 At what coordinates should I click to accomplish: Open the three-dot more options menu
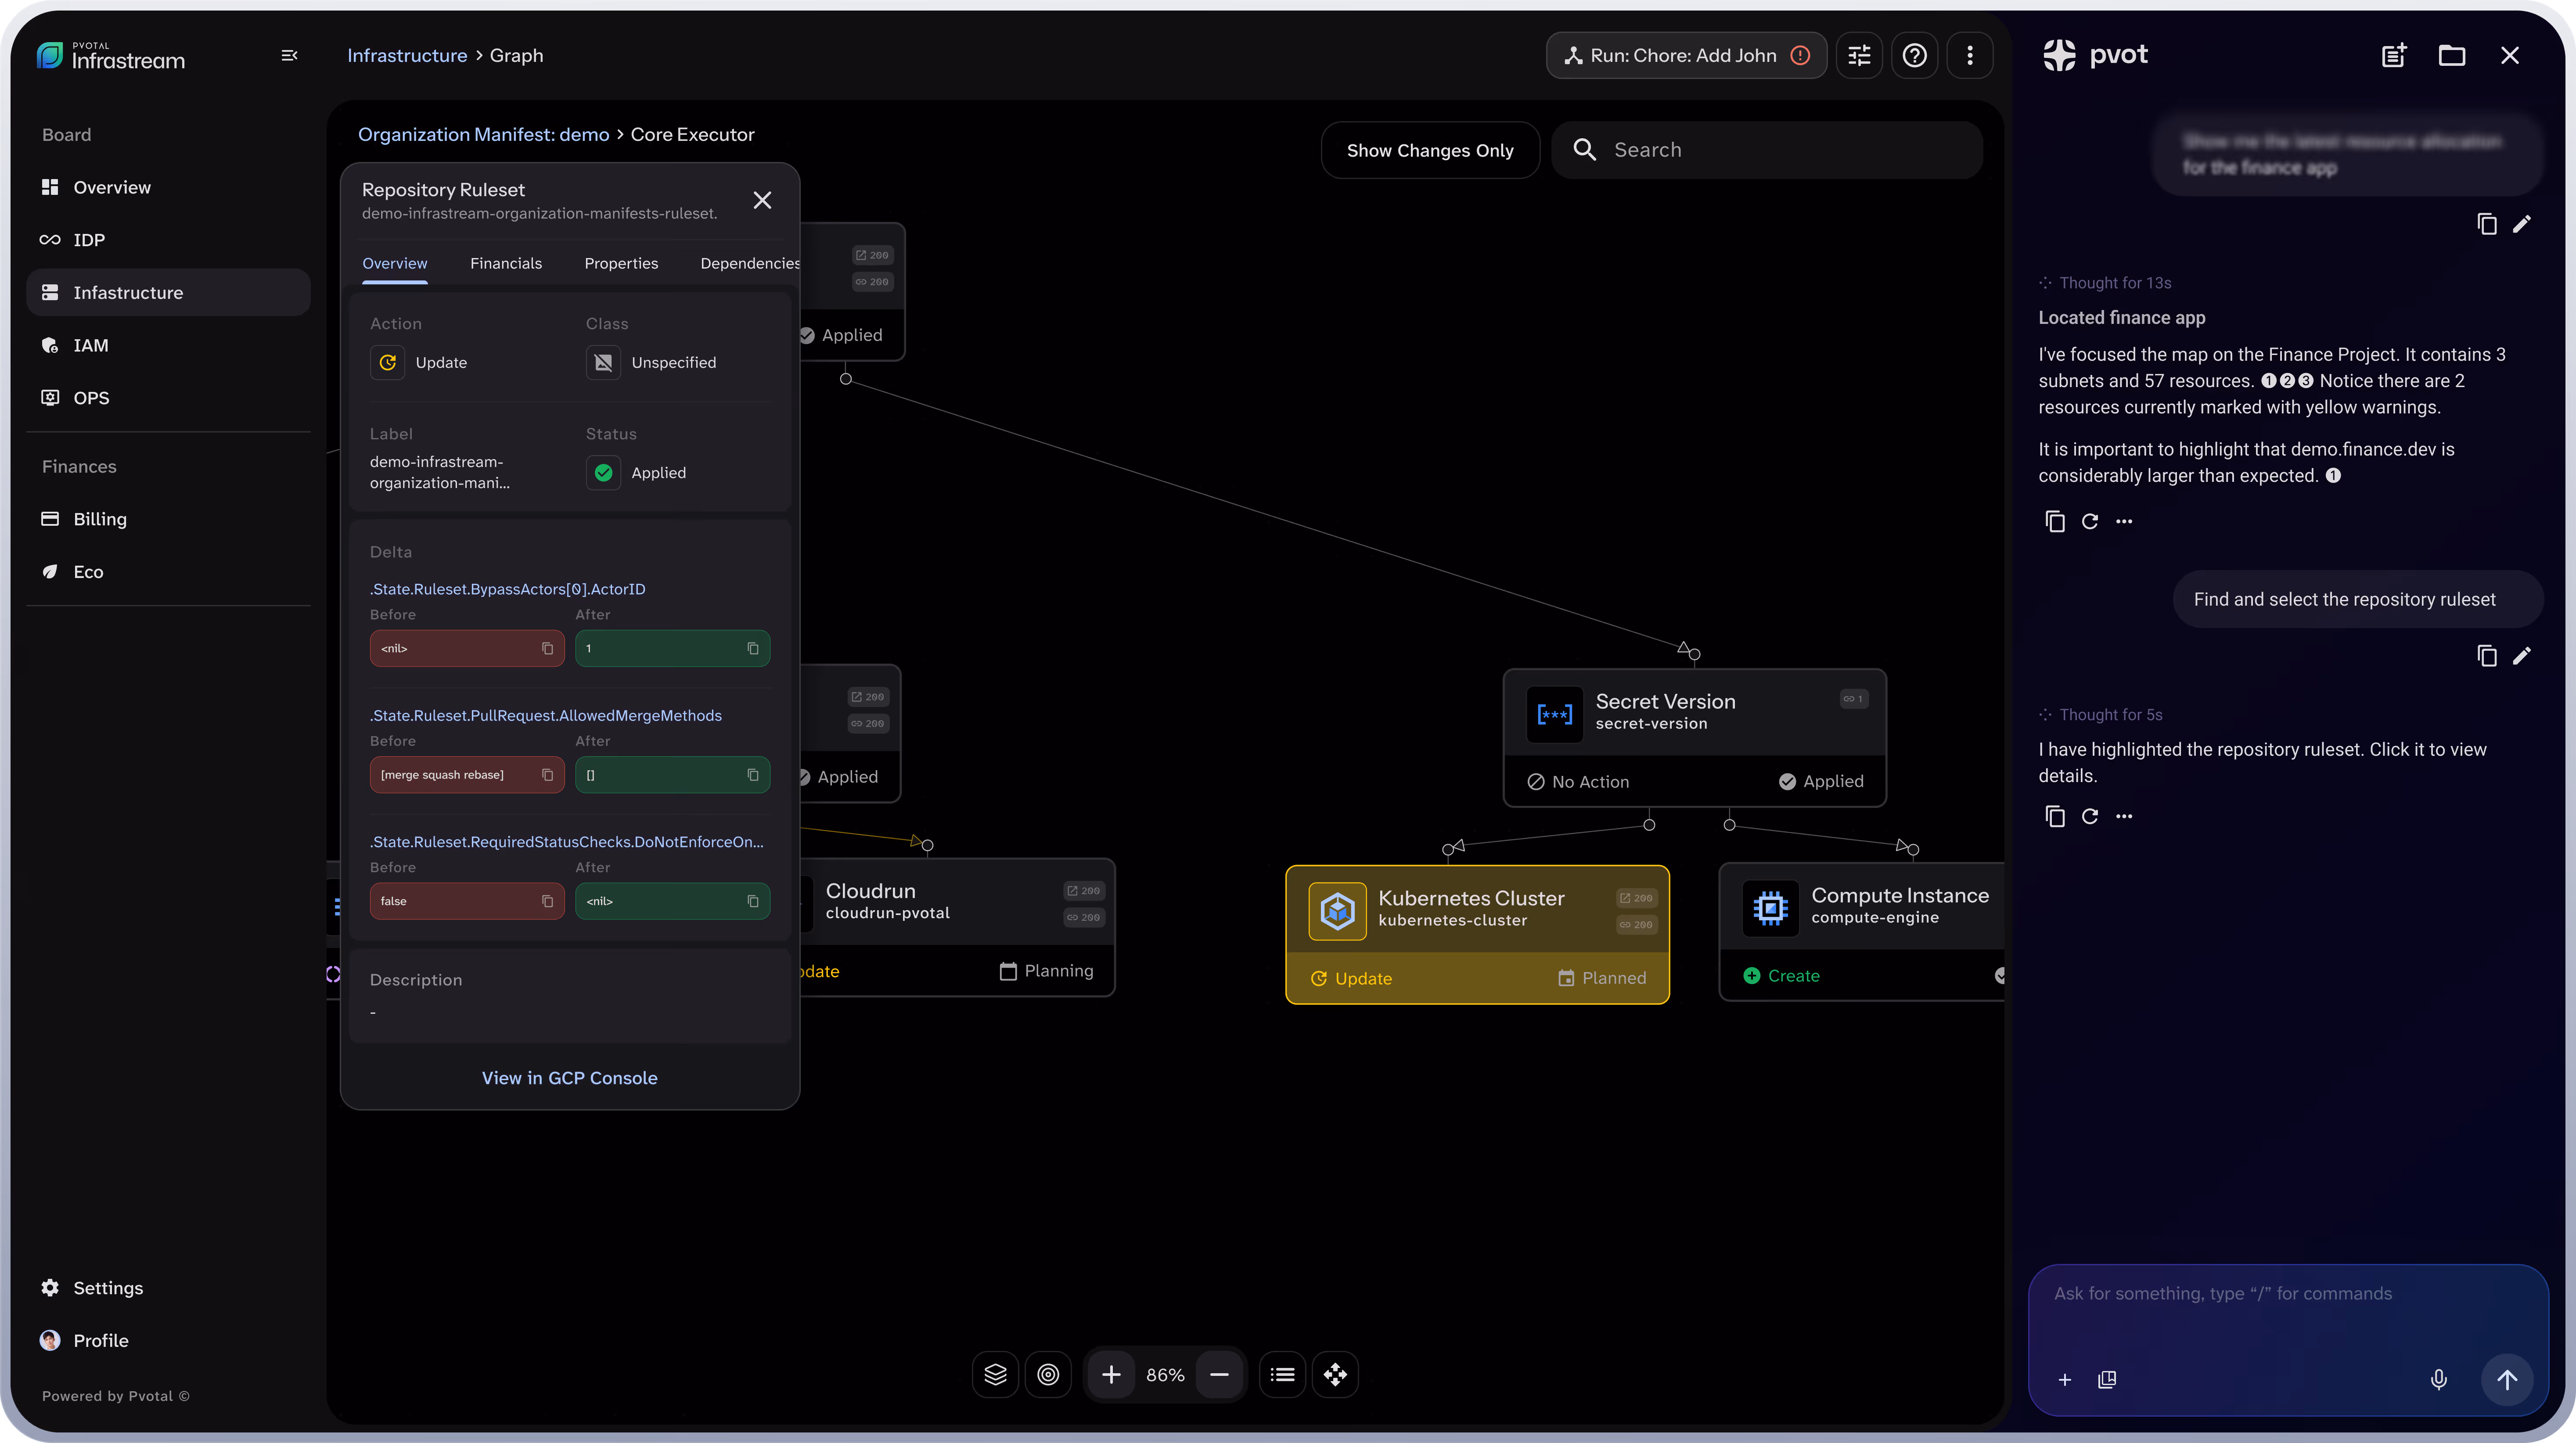pos(1970,56)
